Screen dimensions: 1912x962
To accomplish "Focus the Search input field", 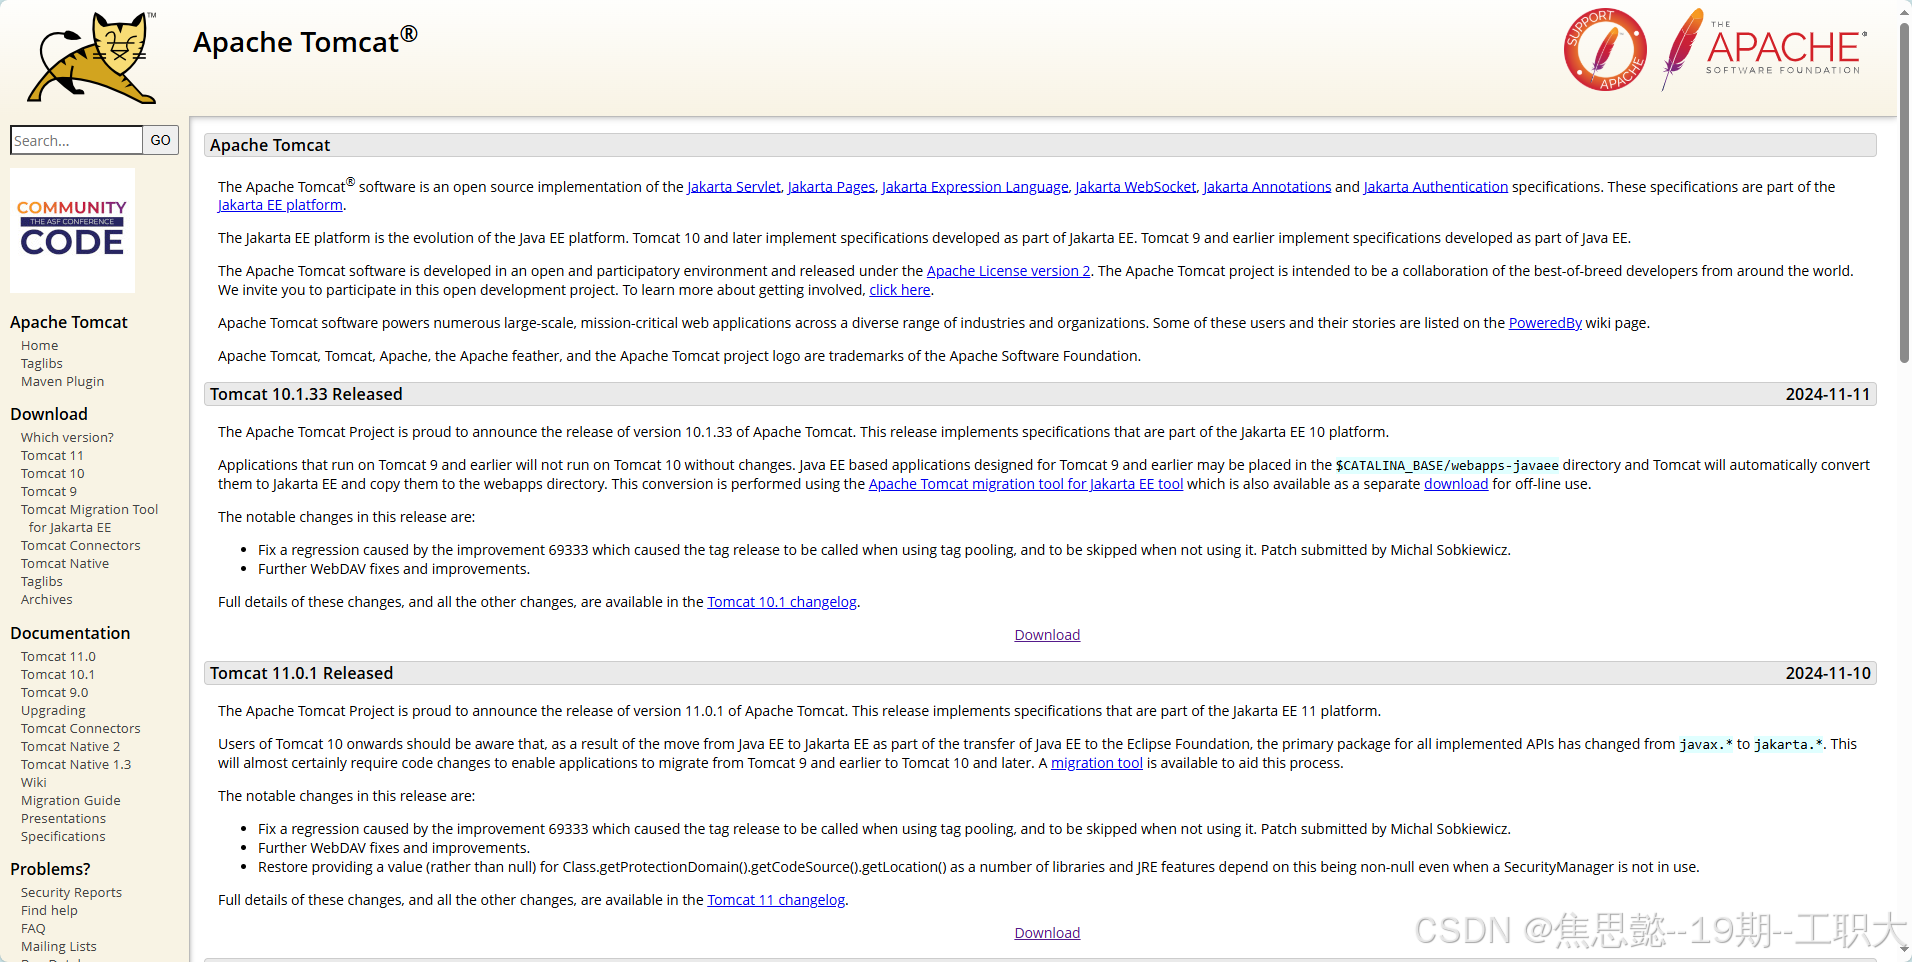I will [76, 140].
